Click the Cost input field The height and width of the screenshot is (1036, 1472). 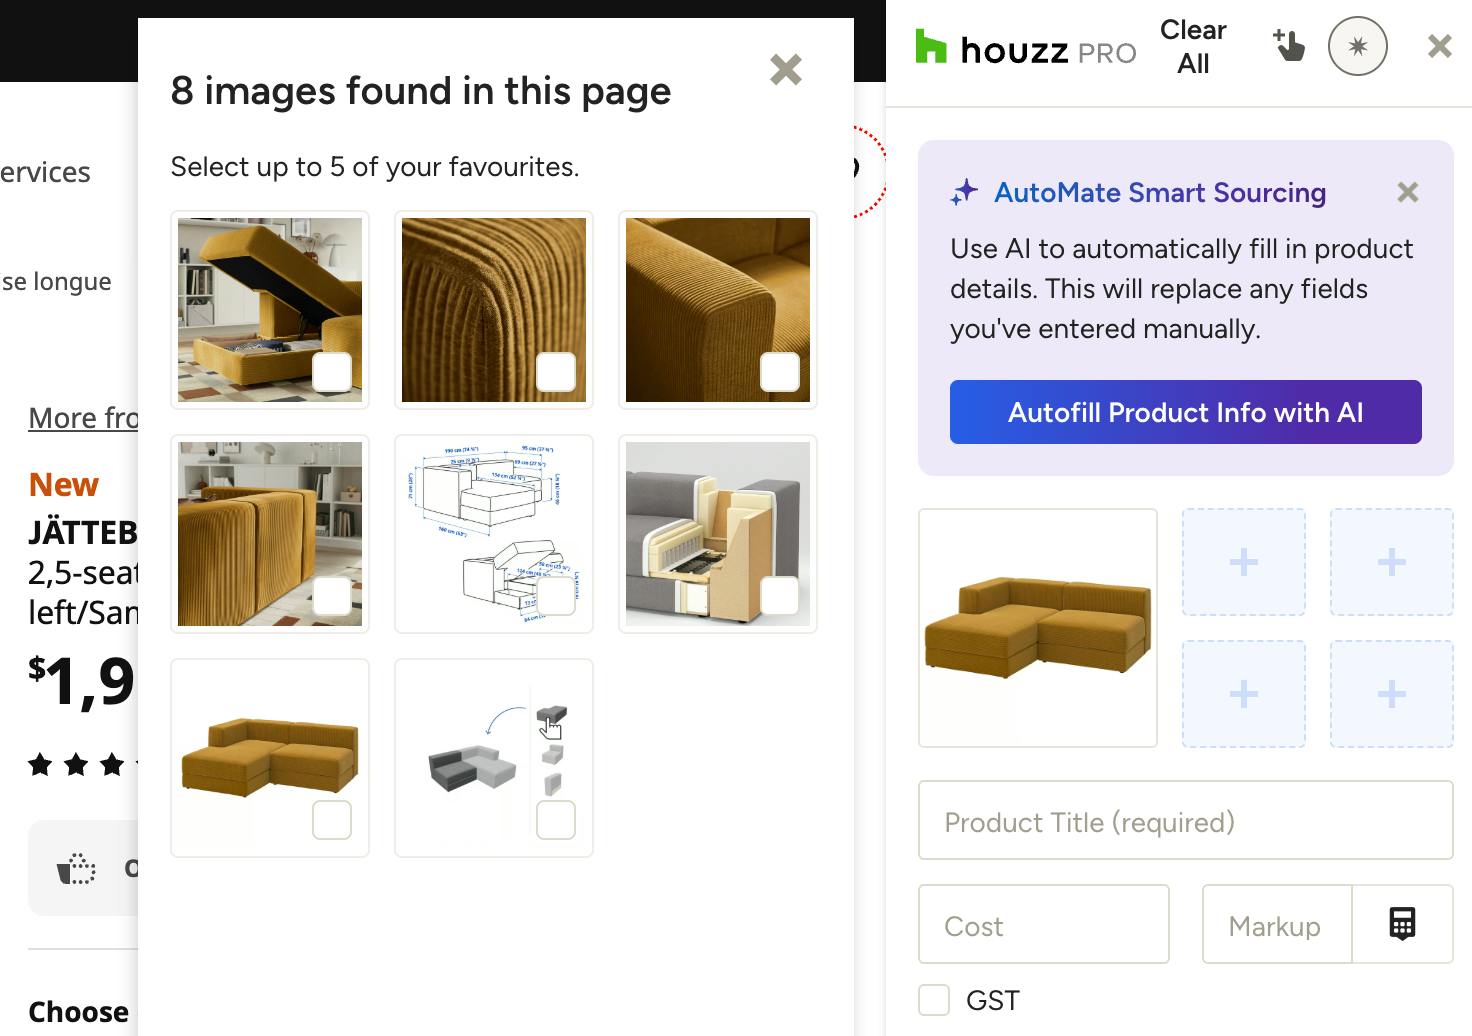(1043, 925)
